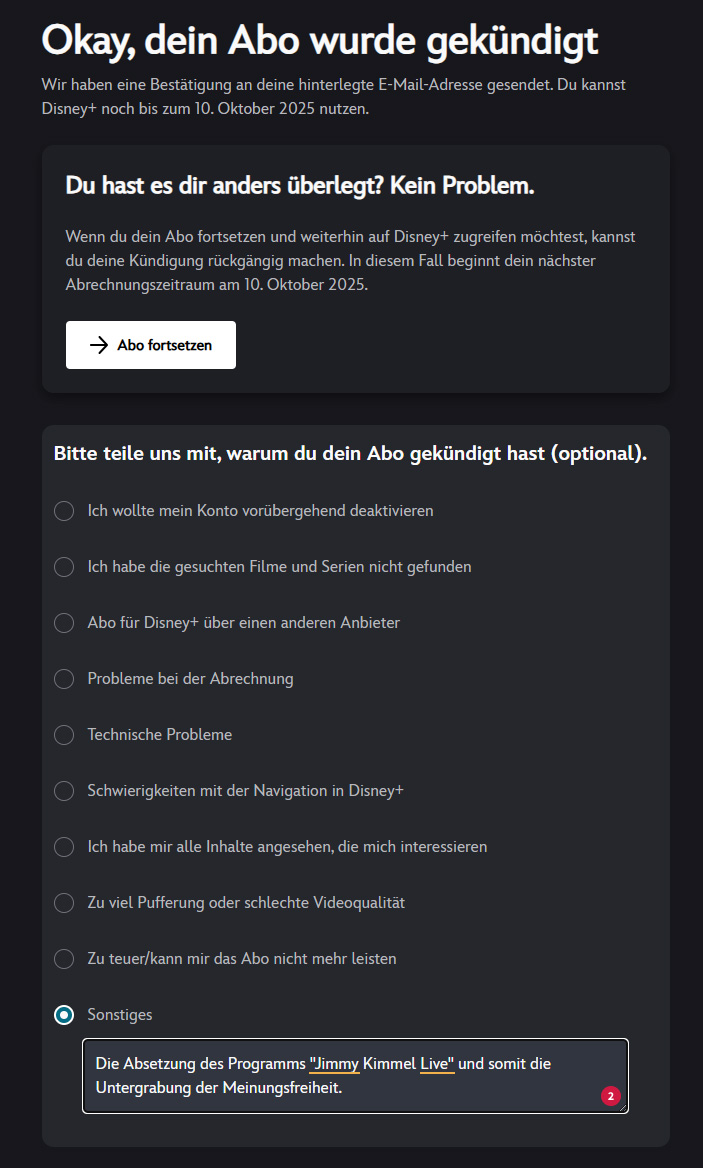Click the resize grip of the feedback textarea
This screenshot has width=703, height=1168.
click(623, 1108)
